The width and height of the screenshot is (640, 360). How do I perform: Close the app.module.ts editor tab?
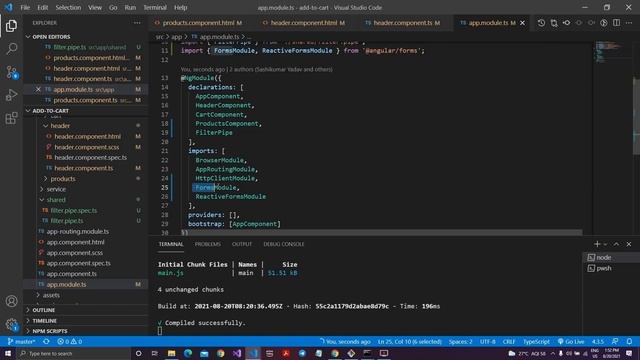(x=522, y=23)
